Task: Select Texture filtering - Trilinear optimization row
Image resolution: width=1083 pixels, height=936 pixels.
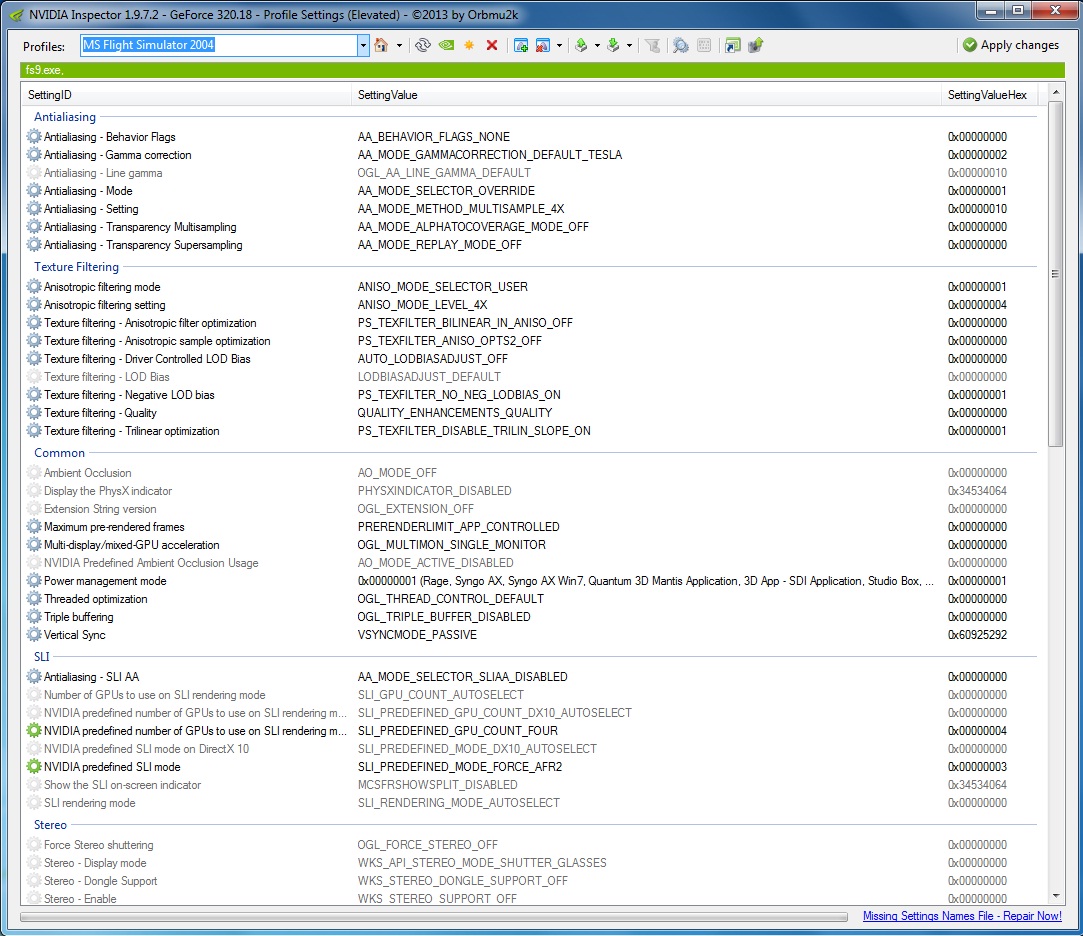Action: tap(530, 430)
